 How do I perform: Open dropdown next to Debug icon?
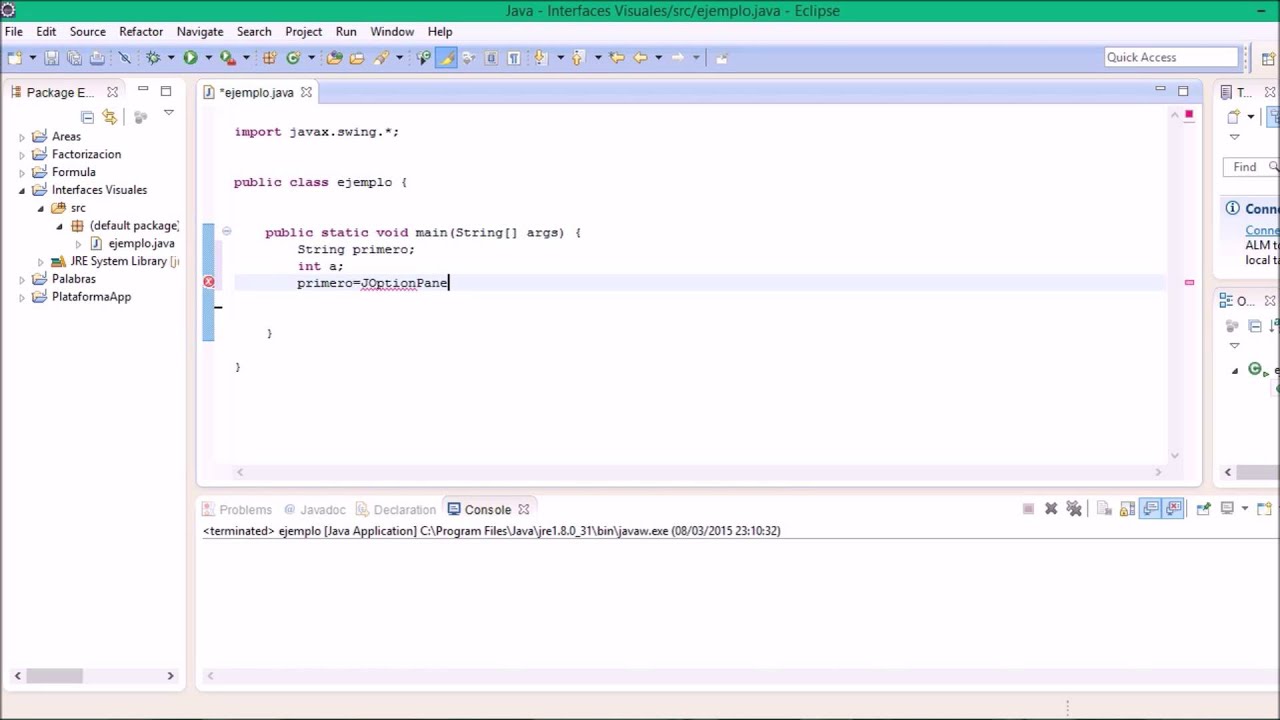pyautogui.click(x=171, y=58)
